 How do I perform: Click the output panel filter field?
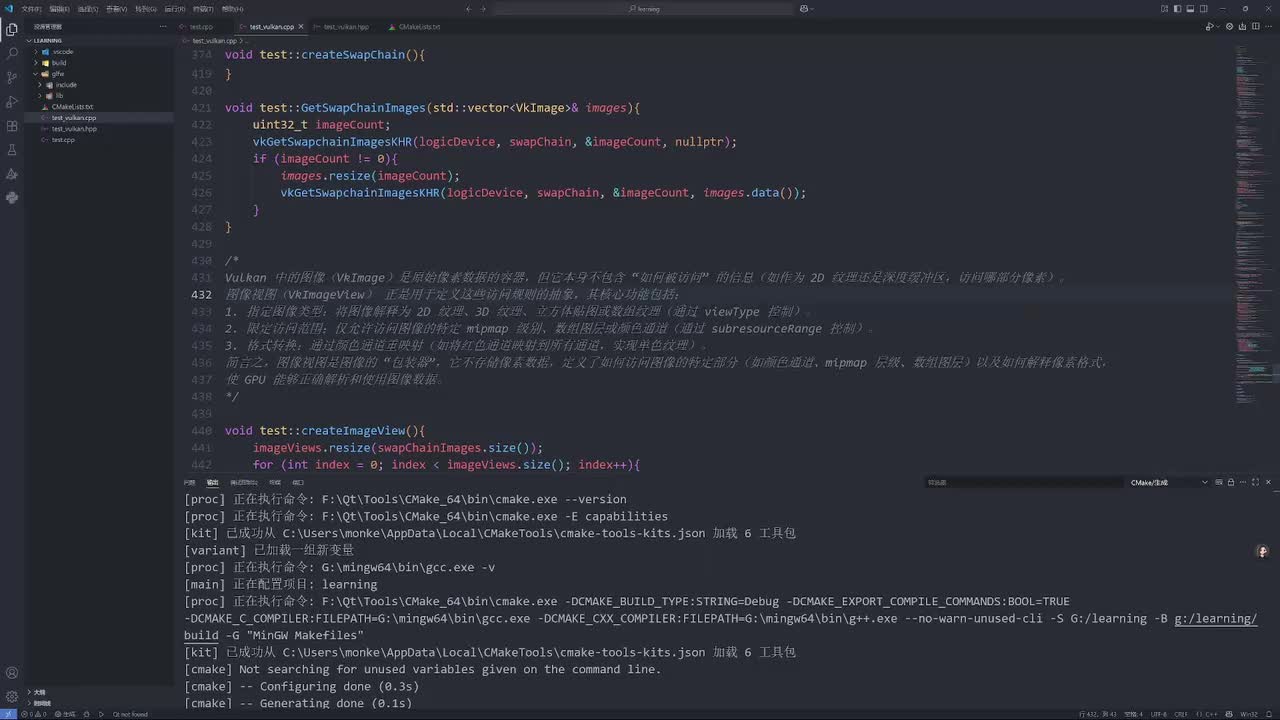[x=1023, y=483]
